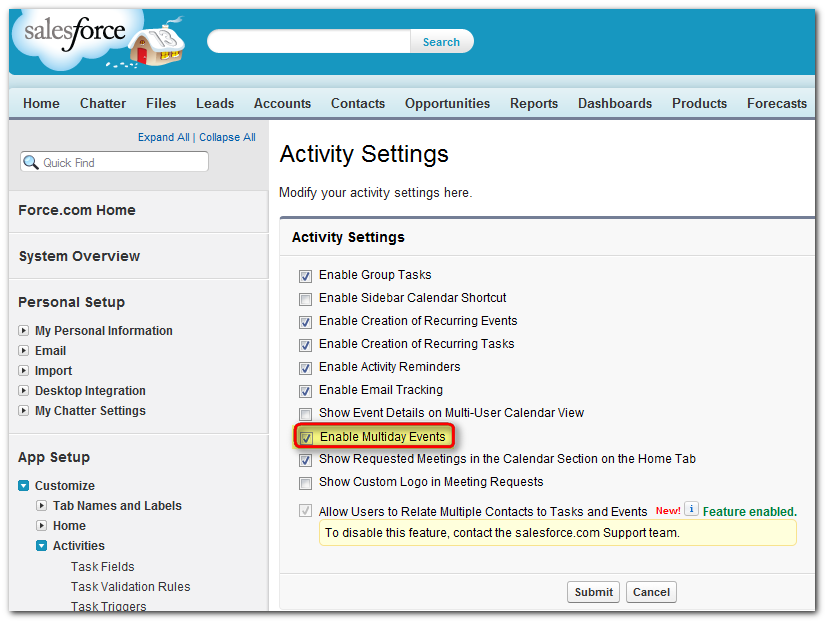The width and height of the screenshot is (825, 621).
Task: Open System Overview link
Action: (79, 256)
